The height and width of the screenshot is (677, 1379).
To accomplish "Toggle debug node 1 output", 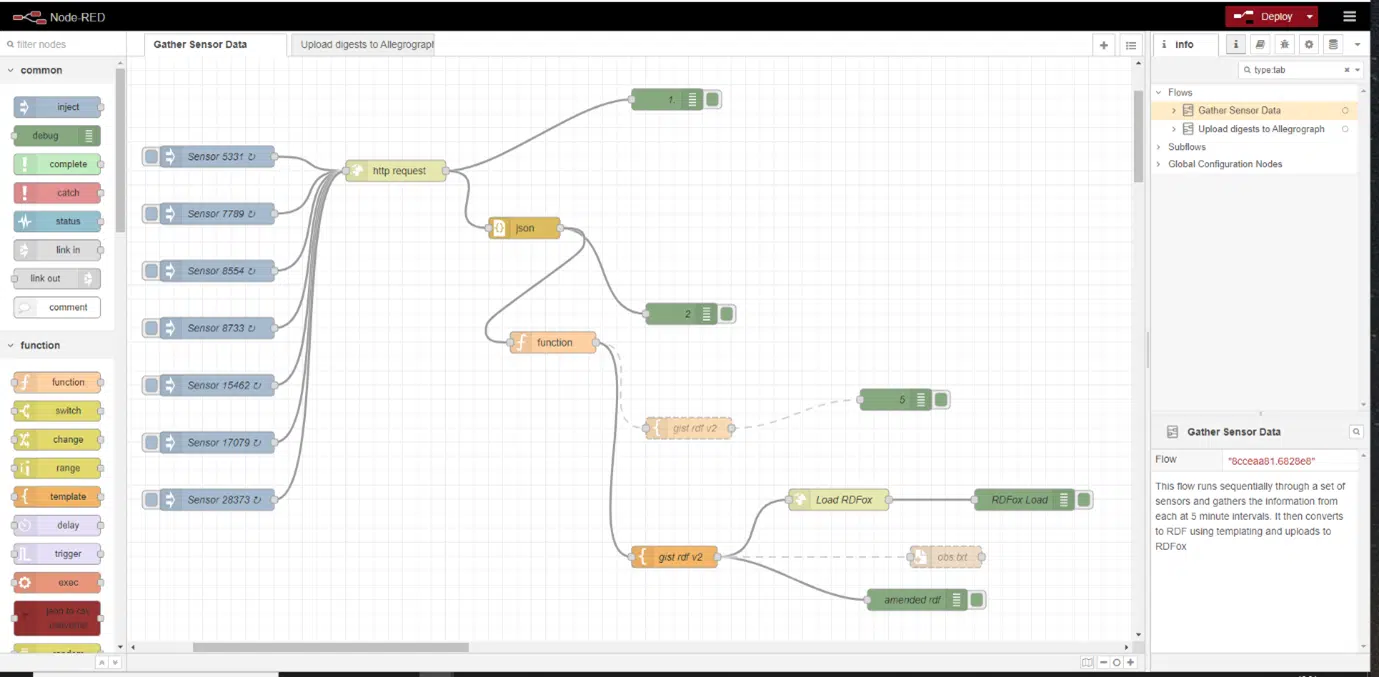I will pyautogui.click(x=712, y=99).
